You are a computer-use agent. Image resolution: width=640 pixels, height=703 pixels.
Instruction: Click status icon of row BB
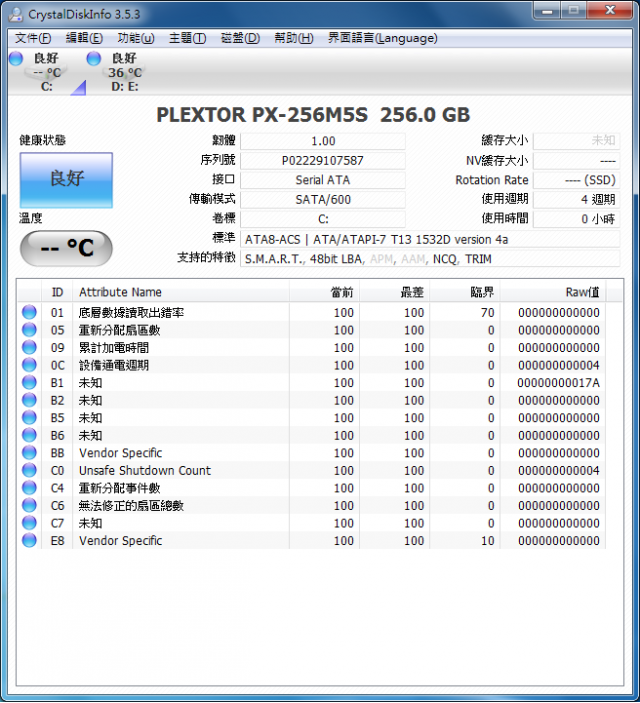pyautogui.click(x=29, y=452)
